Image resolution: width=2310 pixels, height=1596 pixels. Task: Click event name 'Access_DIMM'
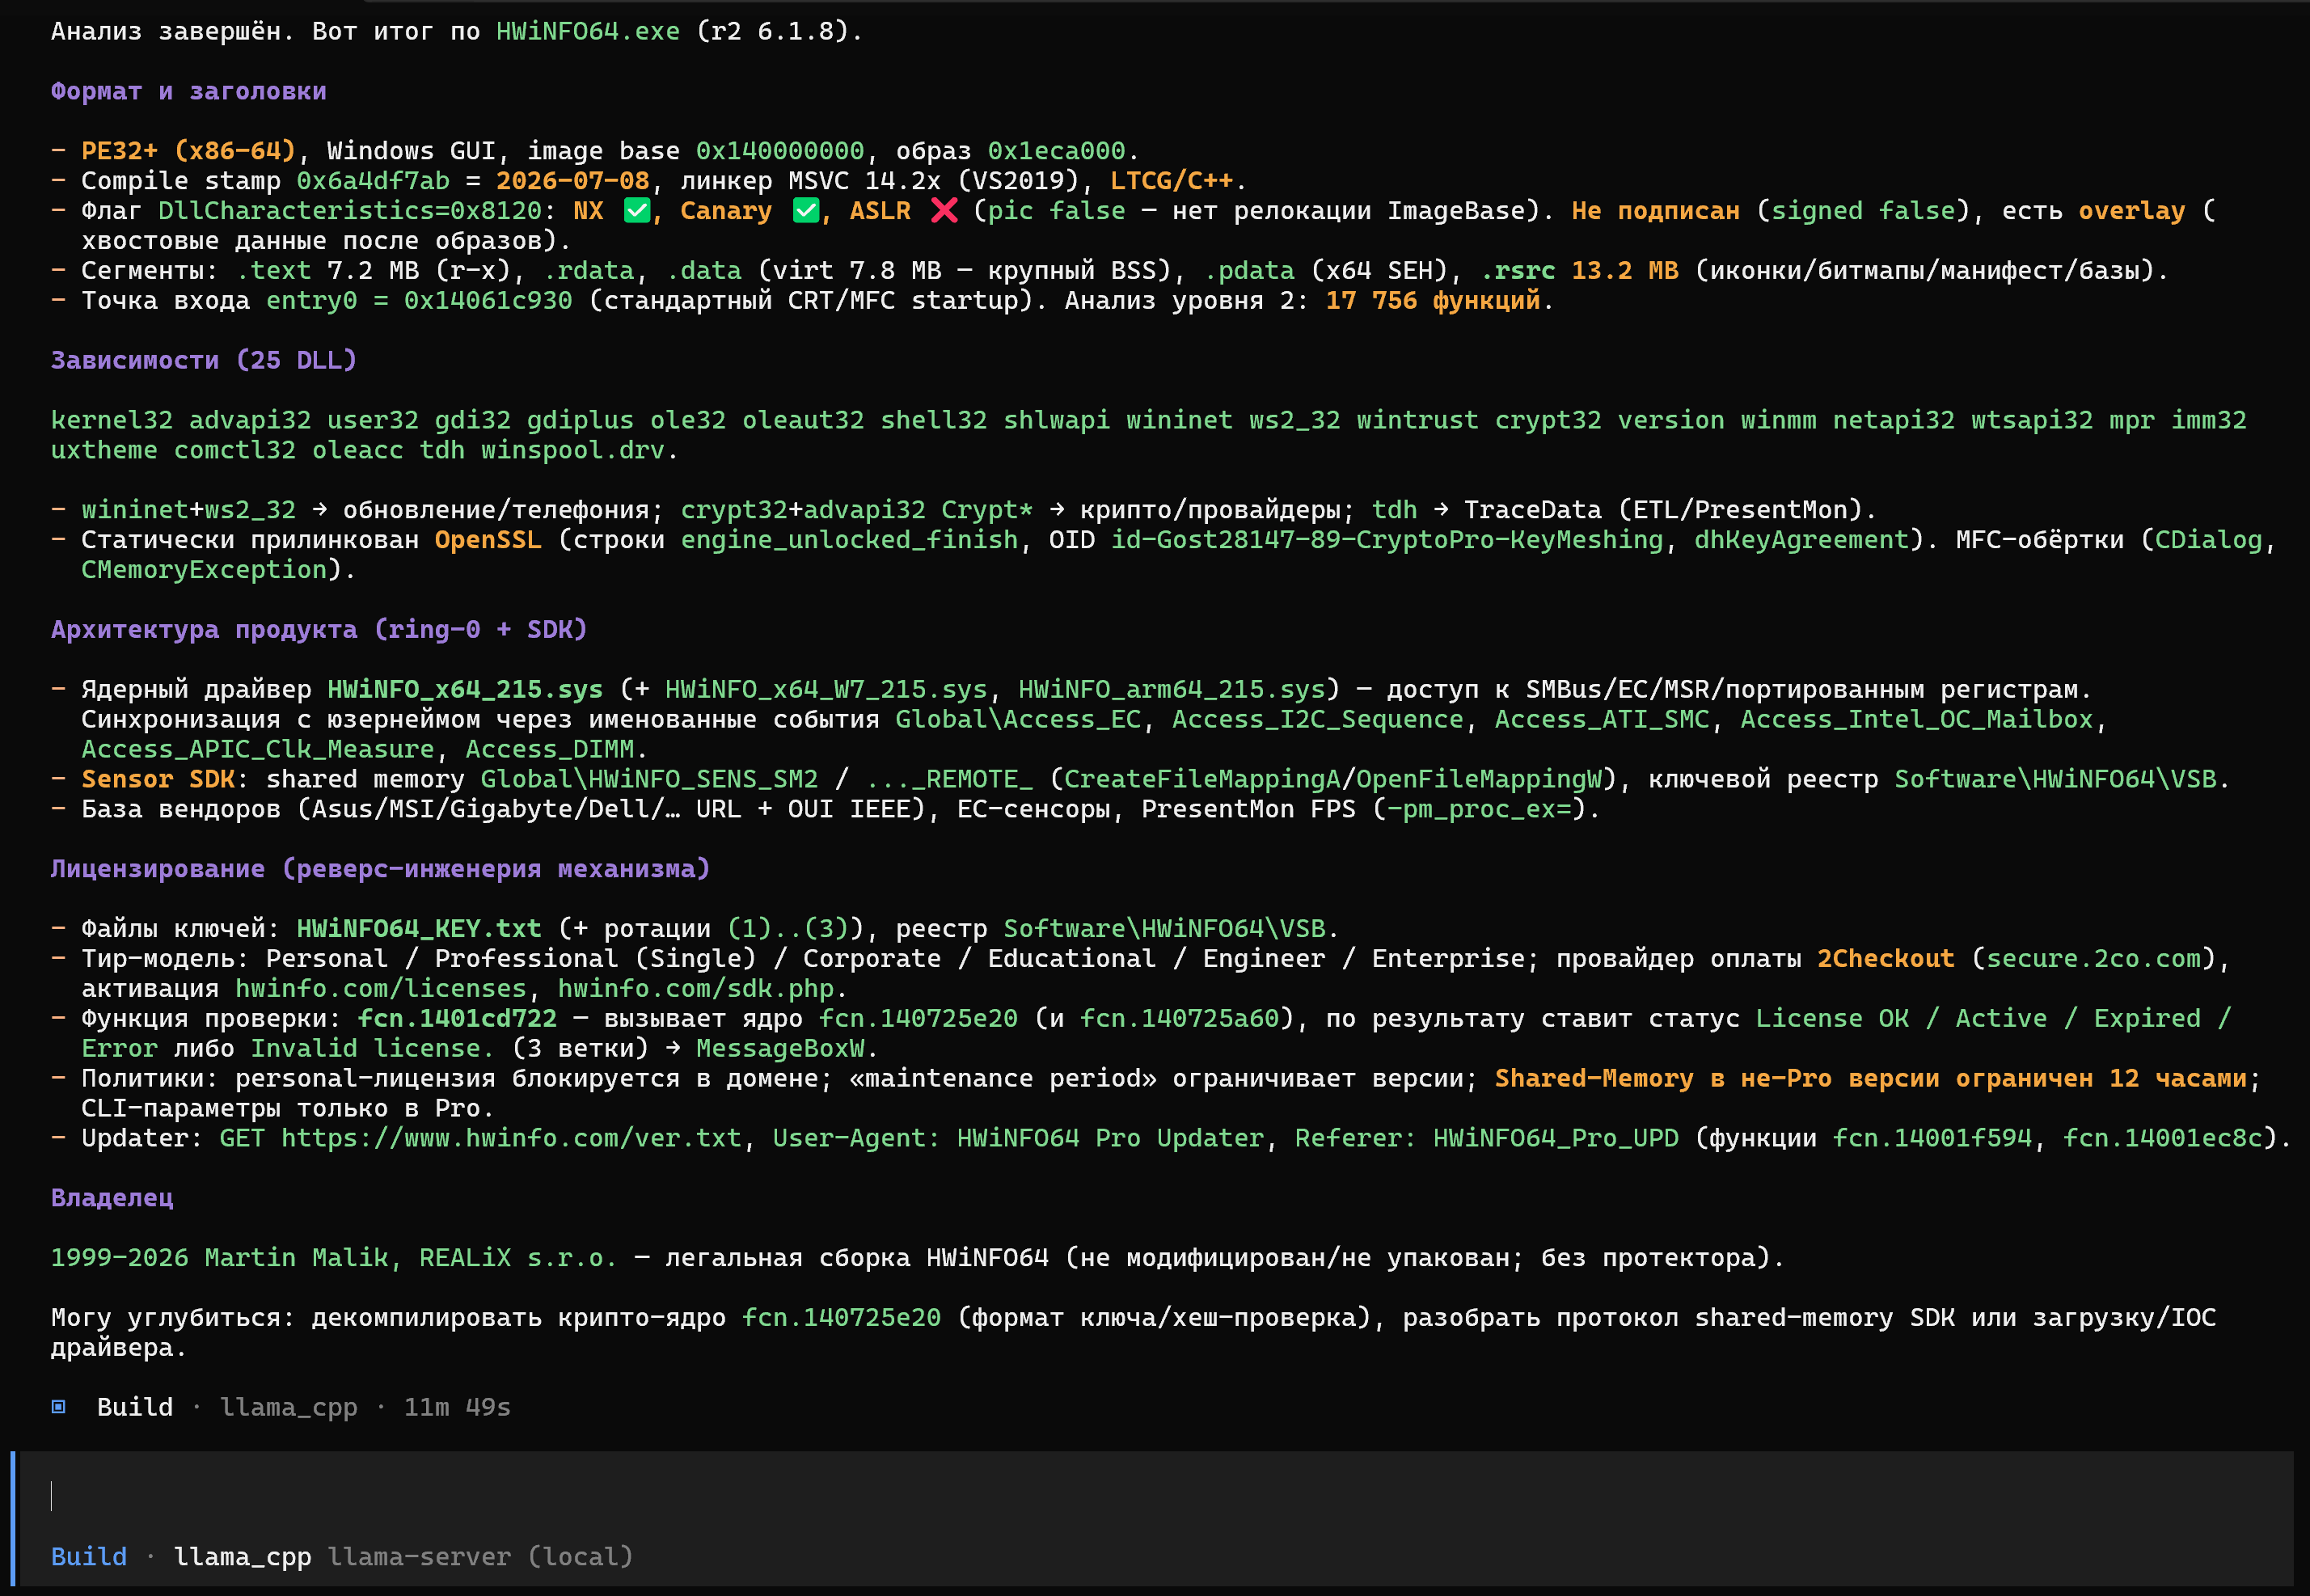point(550,749)
